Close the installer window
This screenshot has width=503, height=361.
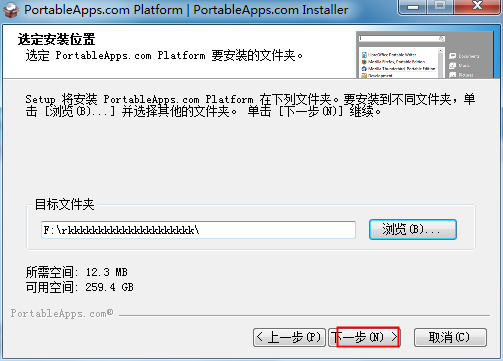[477, 7]
